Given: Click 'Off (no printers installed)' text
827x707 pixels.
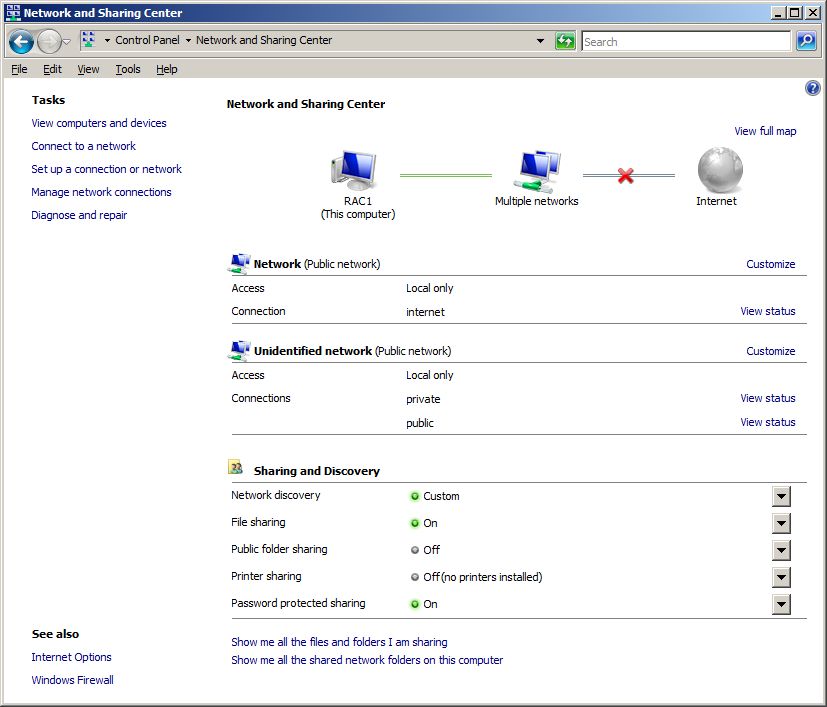Looking at the screenshot, I should coord(483,577).
